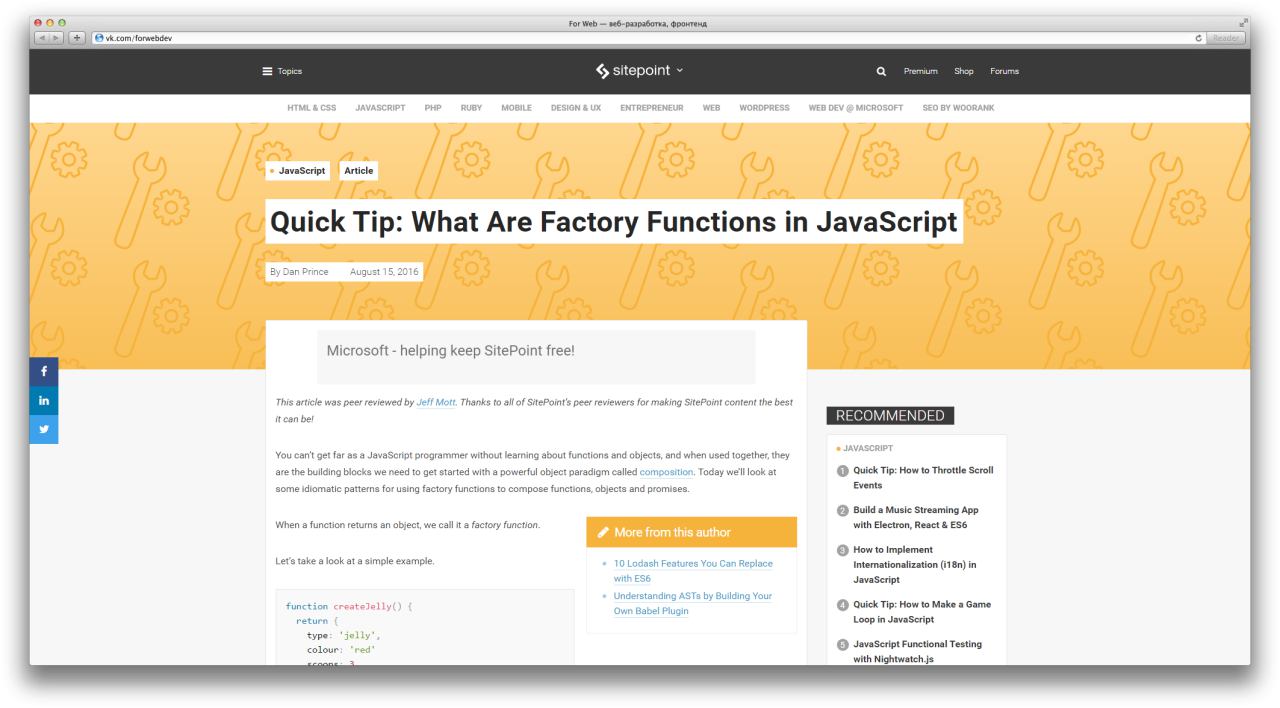Viewport: 1280px width, 708px height.
Task: Open Internationalization (i18n) article
Action: (915, 564)
